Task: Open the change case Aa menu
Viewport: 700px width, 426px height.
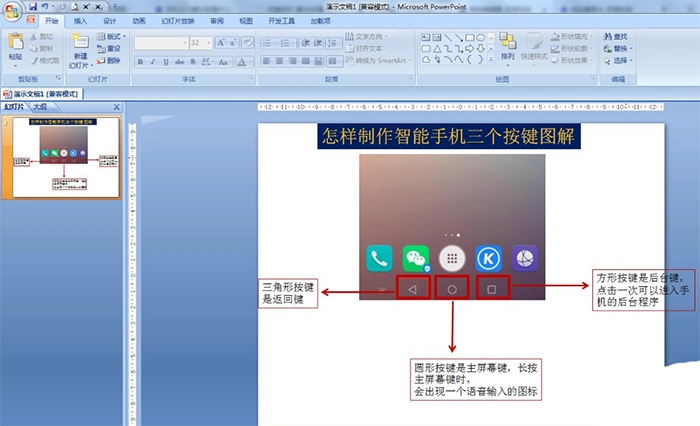Action: coord(224,62)
